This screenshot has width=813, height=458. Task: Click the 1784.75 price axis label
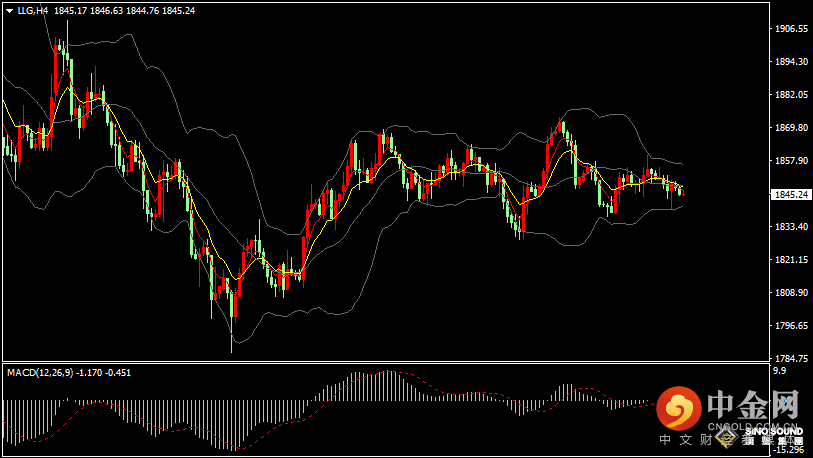(x=791, y=358)
